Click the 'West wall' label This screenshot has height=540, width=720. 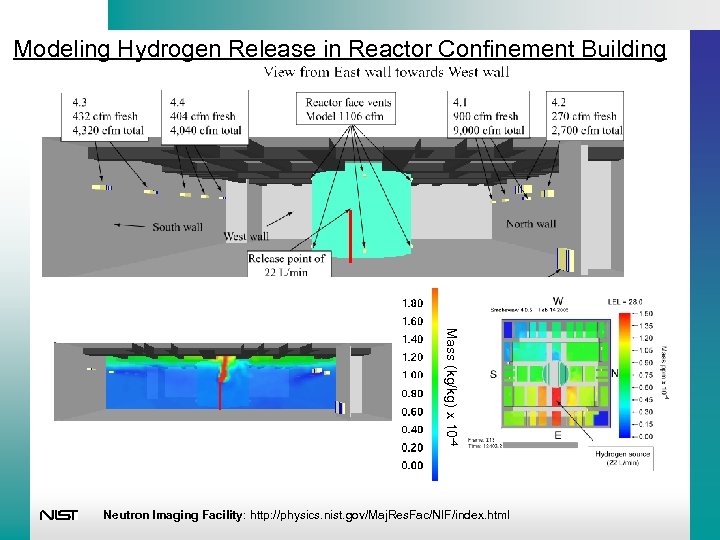246,236
